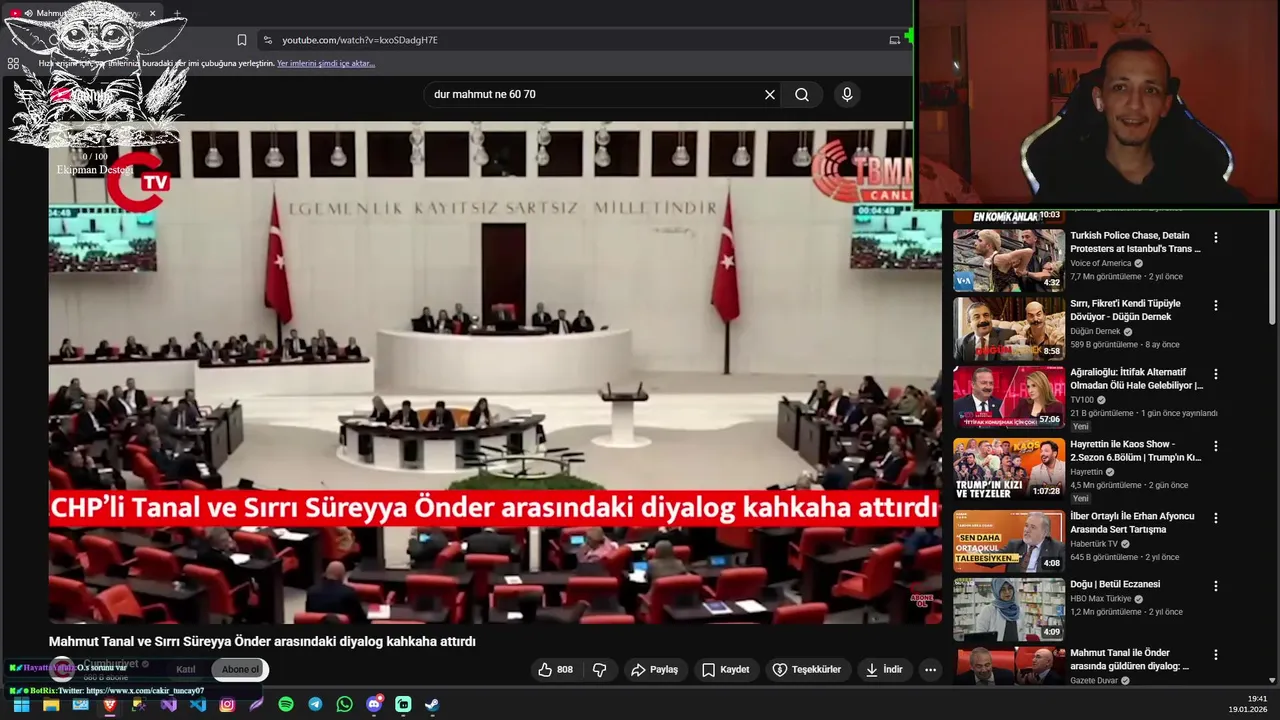Open Instagram from the taskbar
1280x720 pixels.
pyautogui.click(x=227, y=704)
